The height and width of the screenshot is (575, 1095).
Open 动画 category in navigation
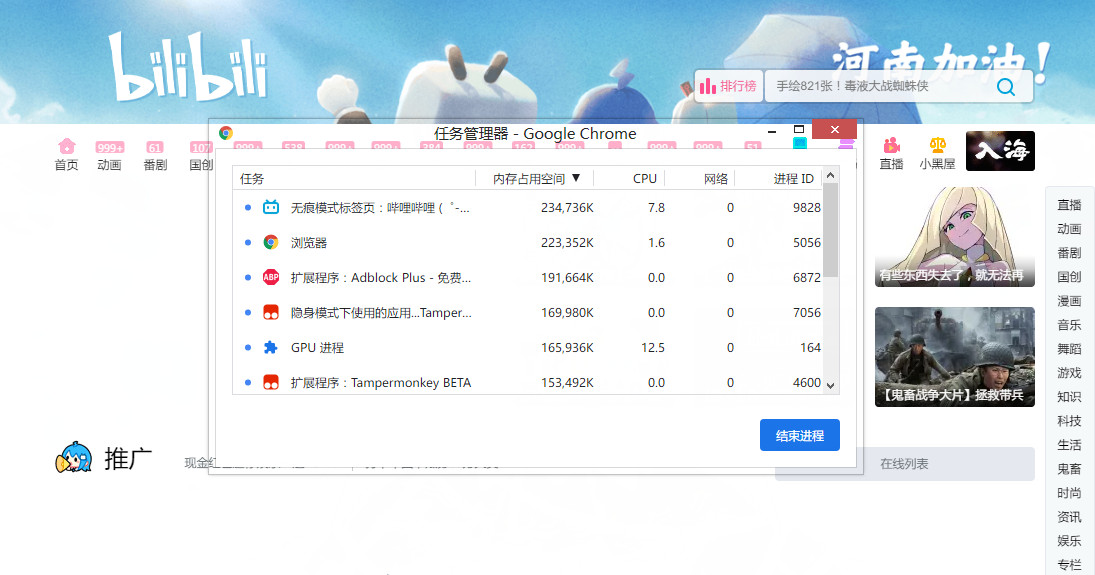(110, 156)
